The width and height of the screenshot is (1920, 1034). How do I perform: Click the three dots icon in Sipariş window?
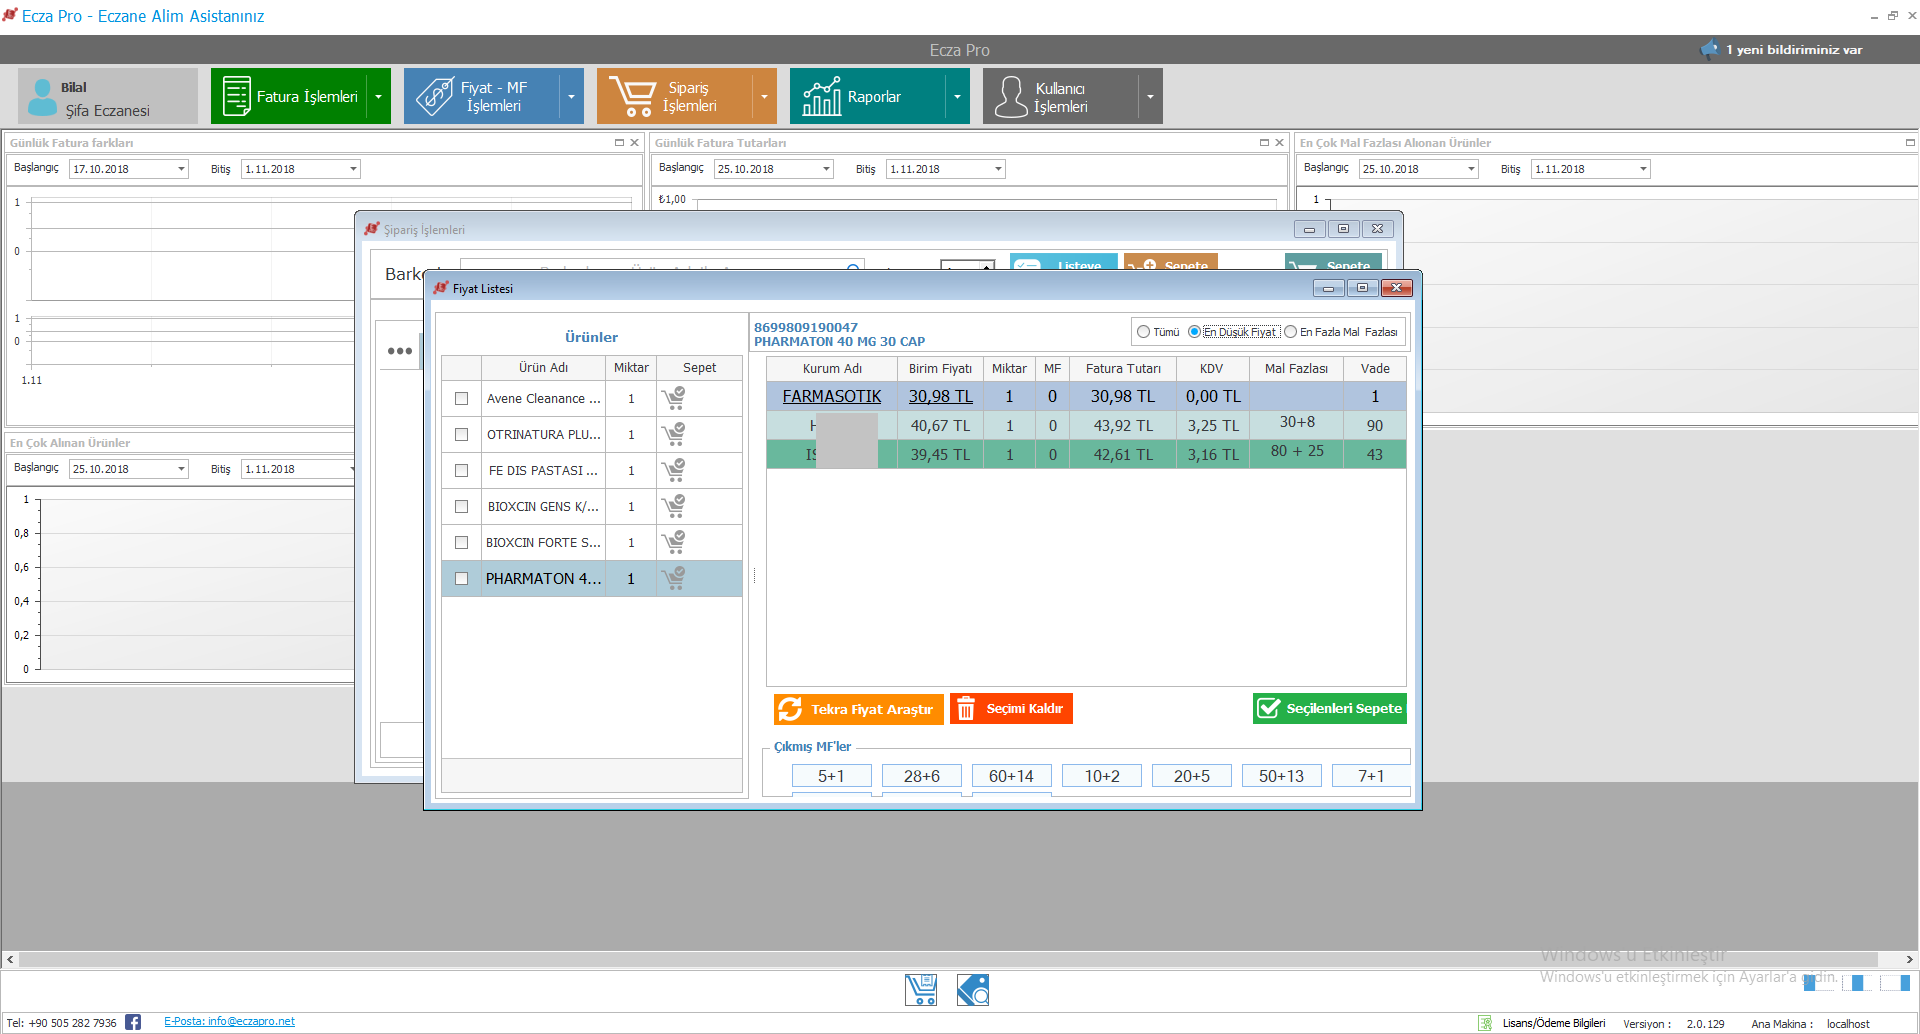click(400, 351)
